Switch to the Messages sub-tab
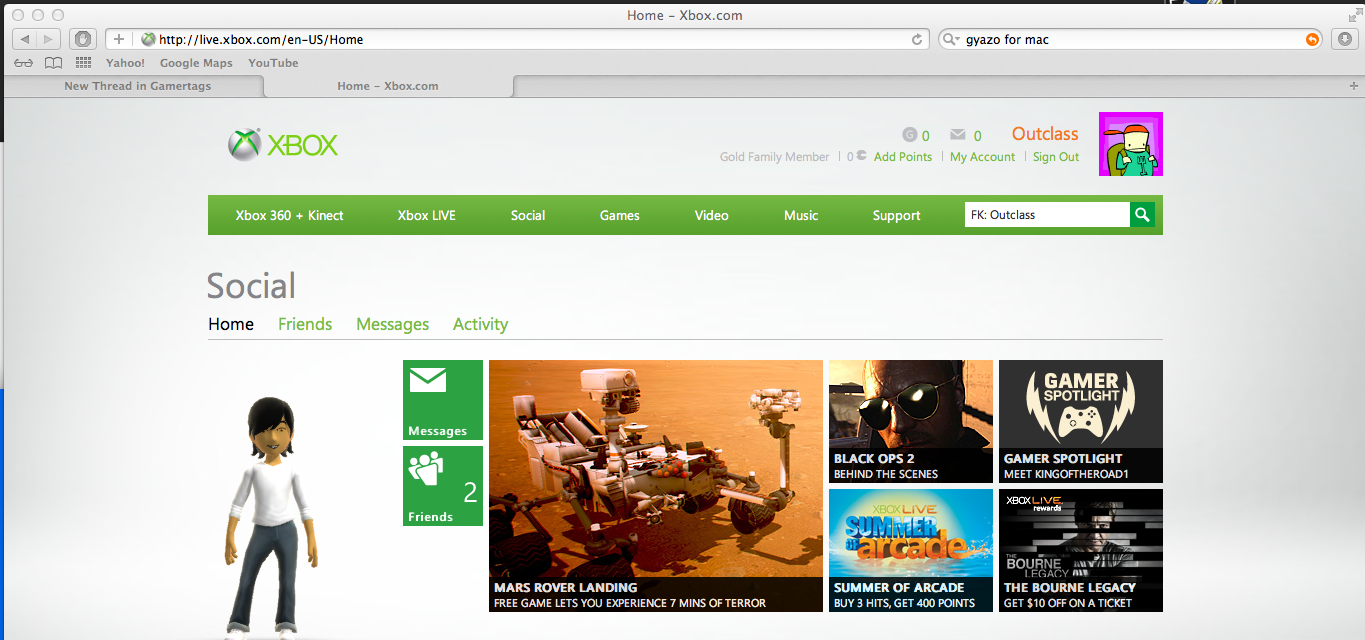1365x640 pixels. [392, 324]
